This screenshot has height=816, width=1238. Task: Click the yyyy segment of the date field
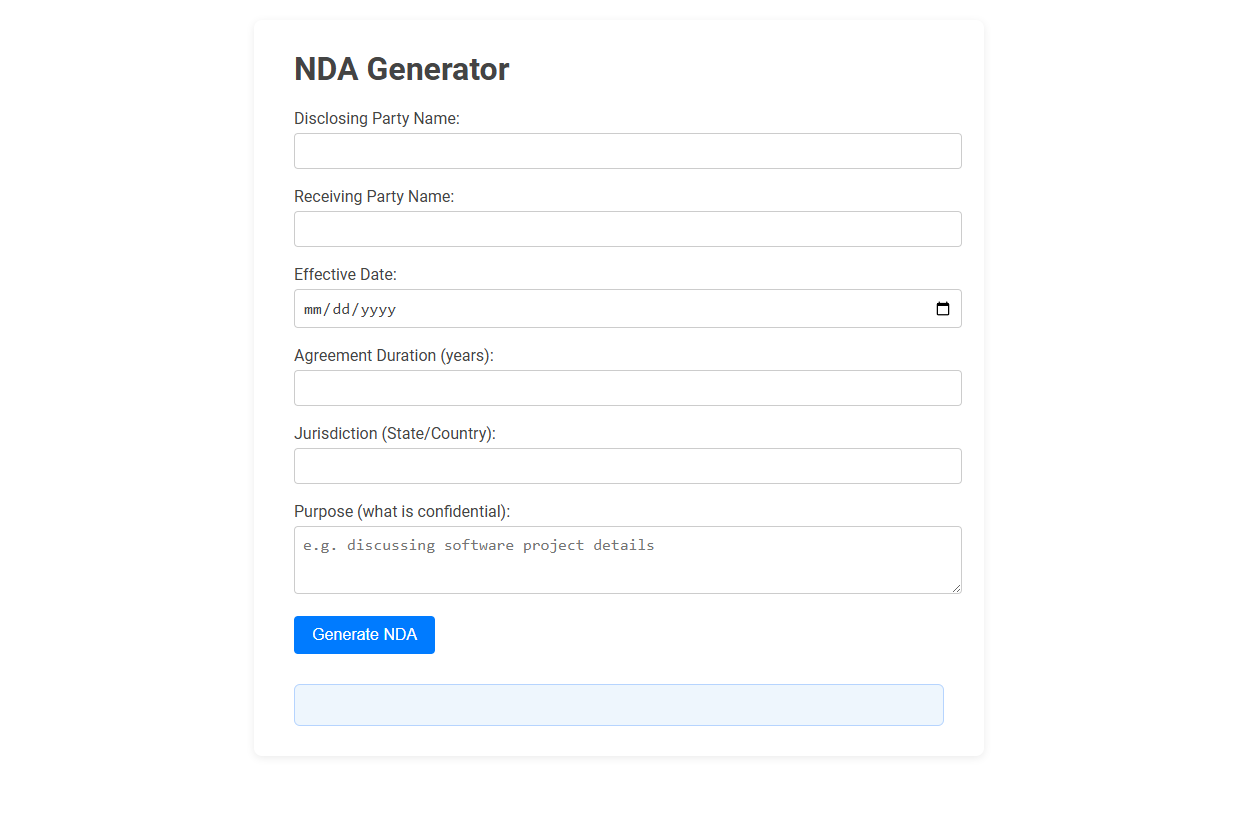pyautogui.click(x=376, y=309)
